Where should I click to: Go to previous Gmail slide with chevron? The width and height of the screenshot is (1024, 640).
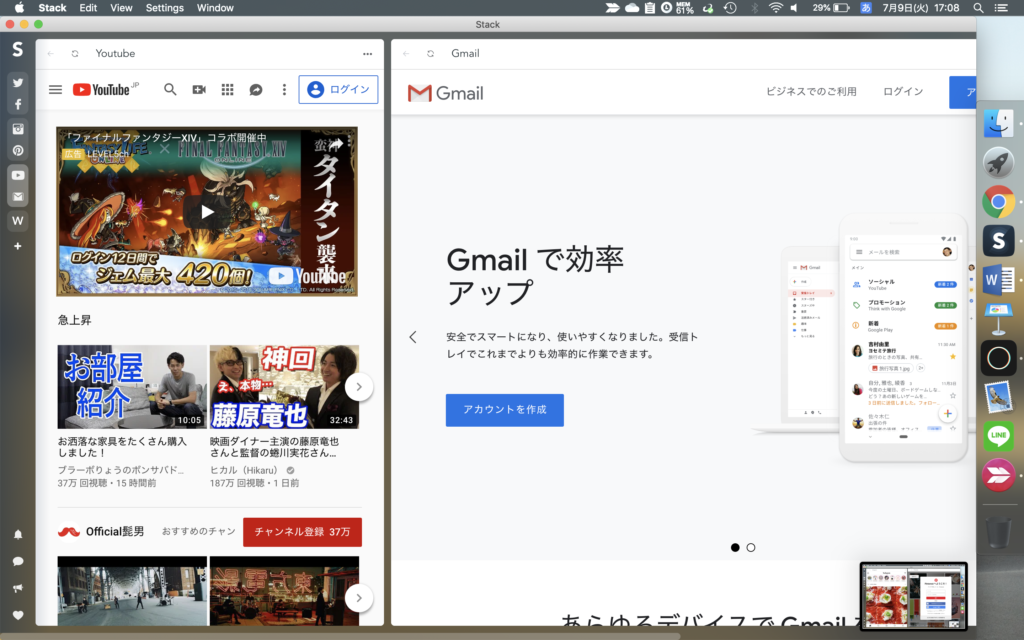coord(413,337)
